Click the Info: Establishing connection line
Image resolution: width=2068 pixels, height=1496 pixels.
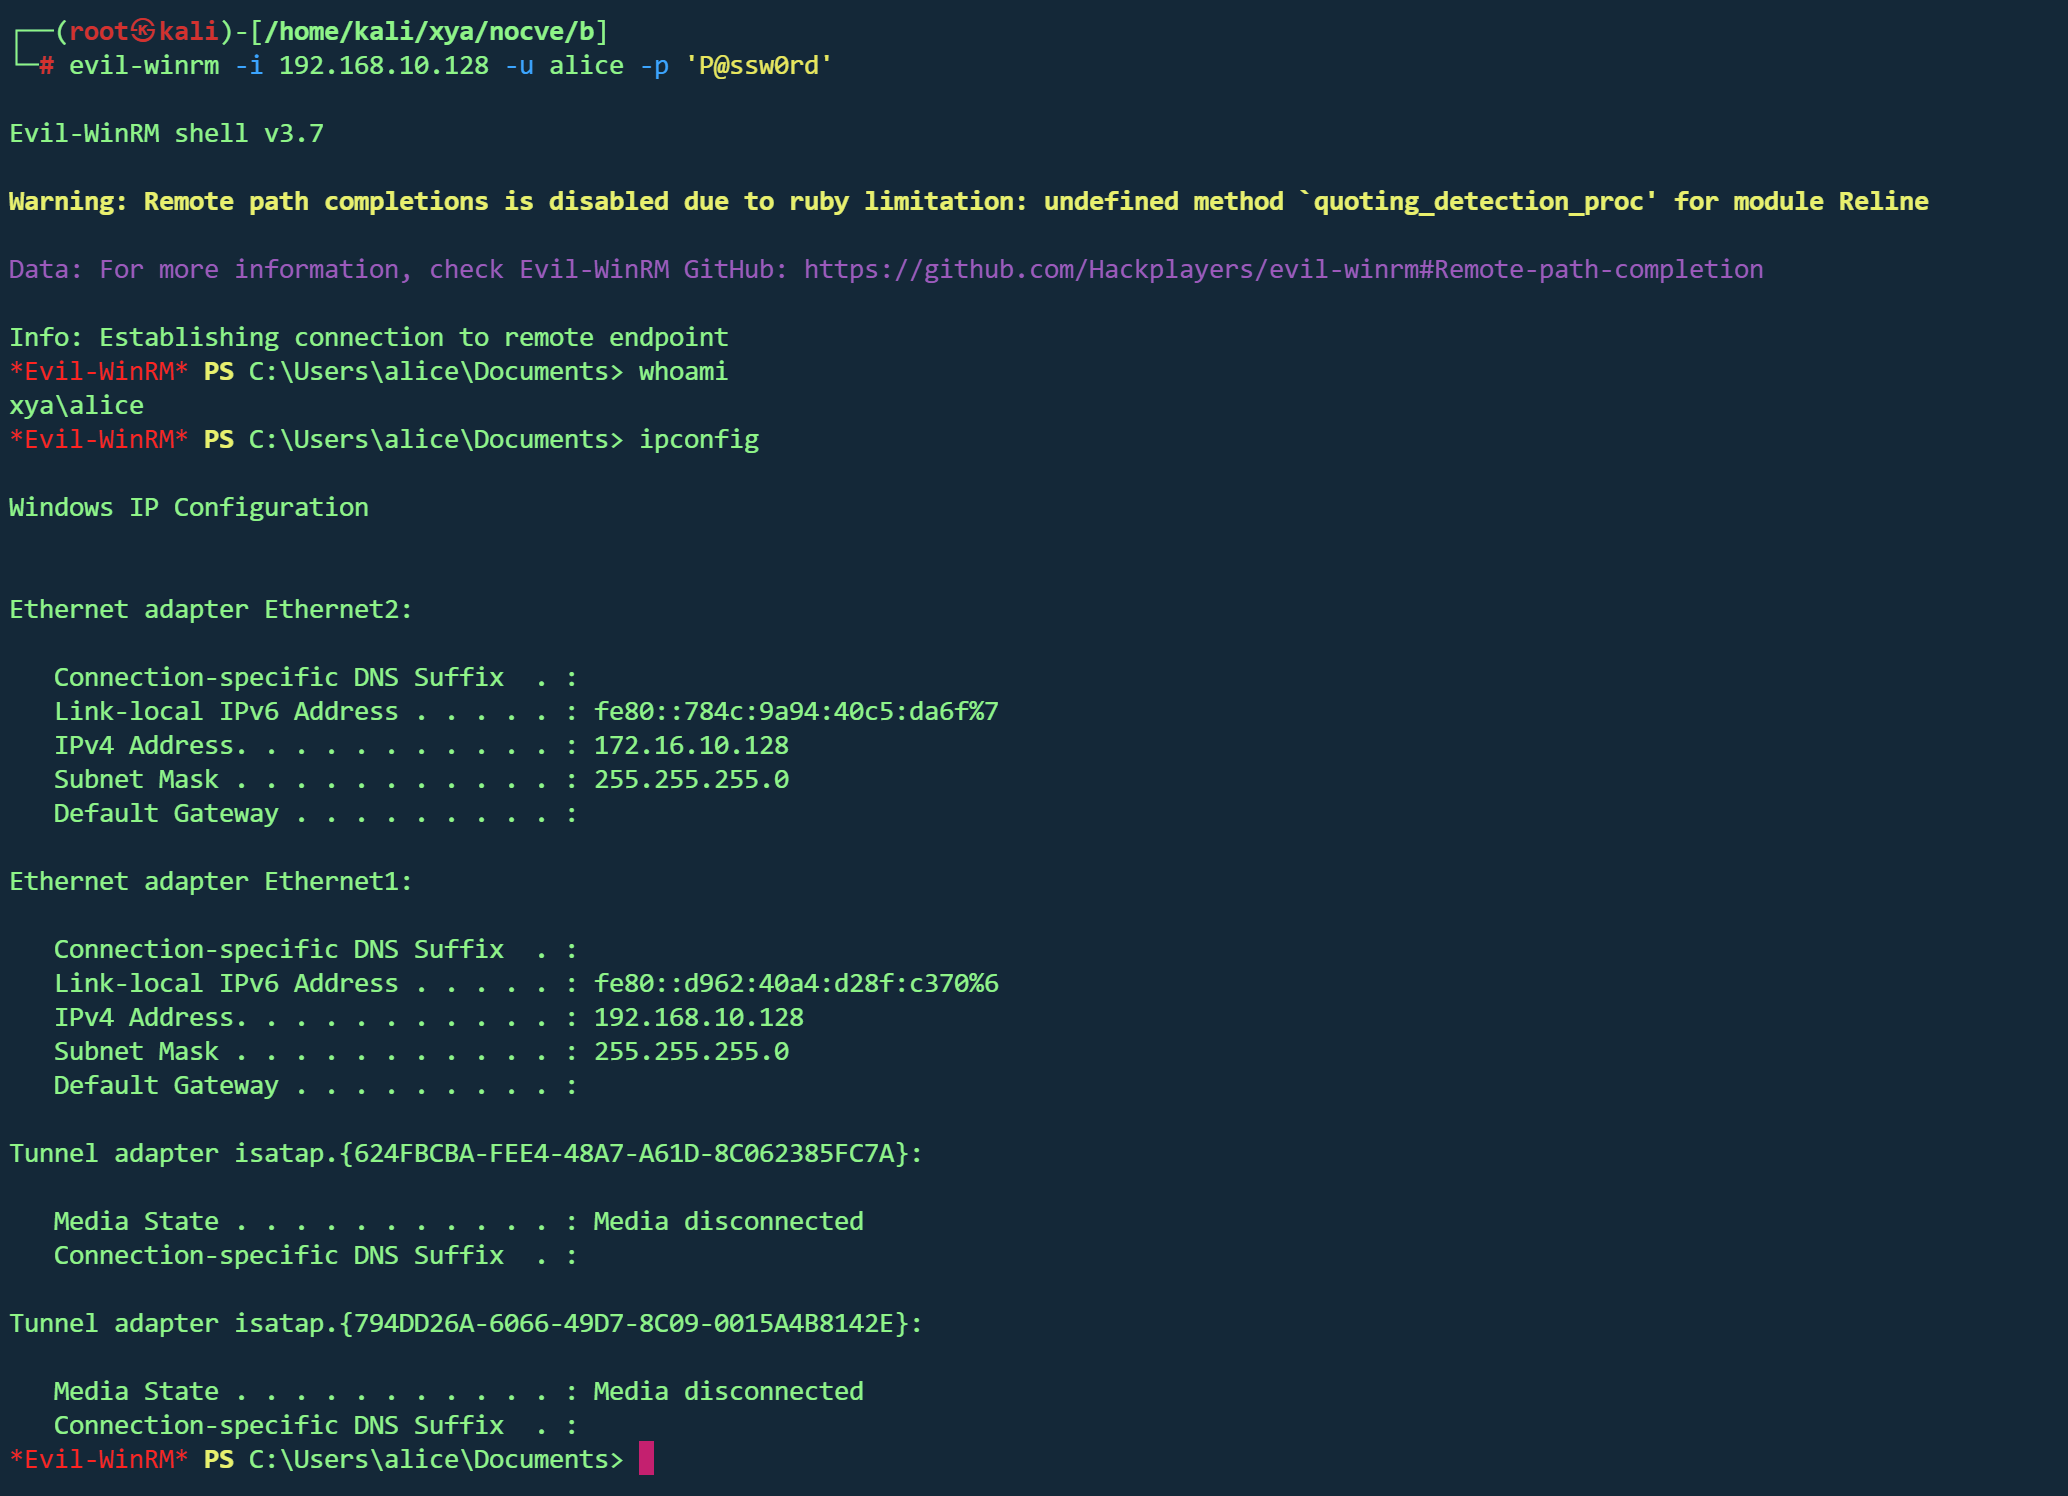[x=368, y=337]
